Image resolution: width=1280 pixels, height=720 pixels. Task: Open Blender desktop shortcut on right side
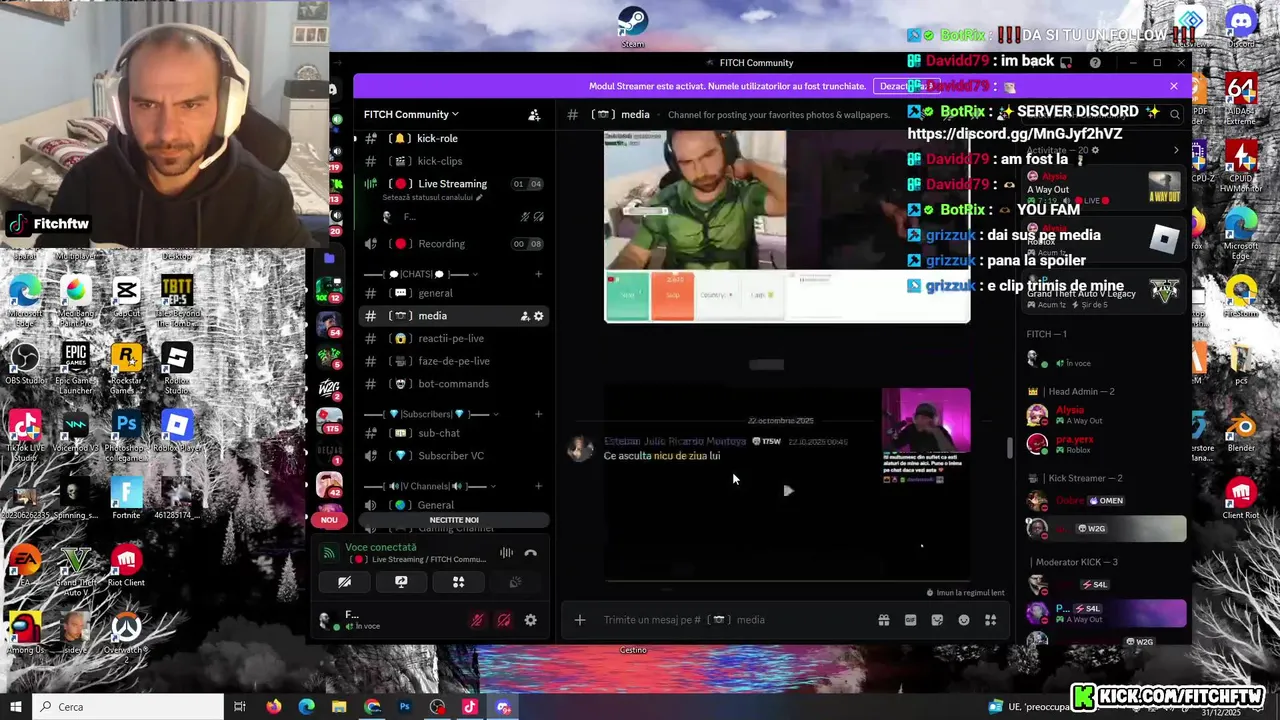(1241, 430)
